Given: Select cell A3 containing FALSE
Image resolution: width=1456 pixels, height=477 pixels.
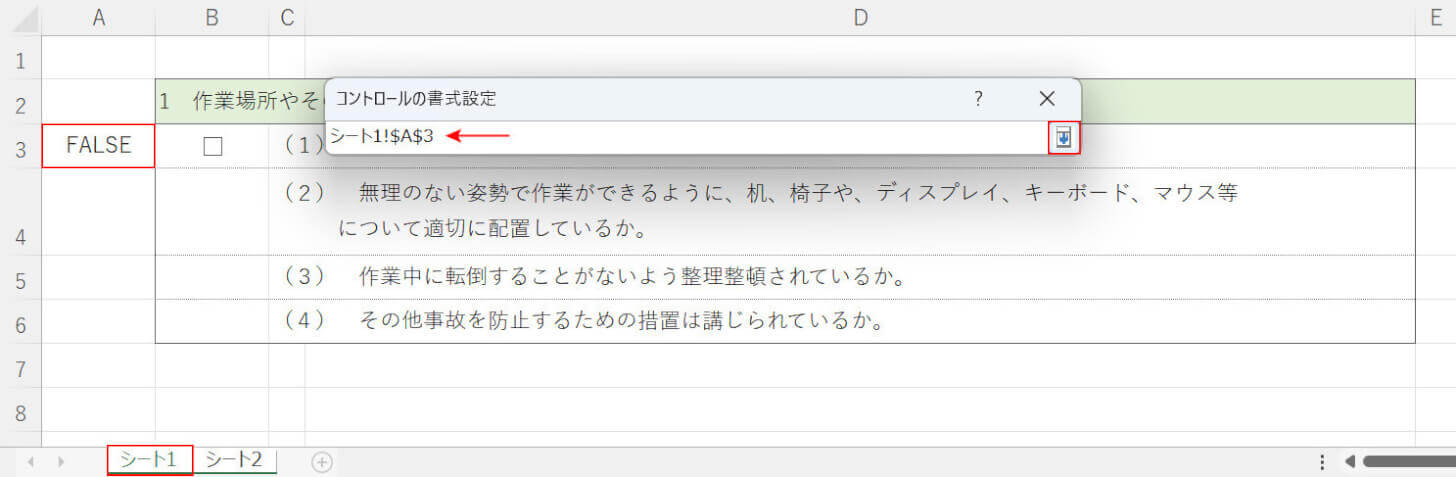Looking at the screenshot, I should click(99, 146).
